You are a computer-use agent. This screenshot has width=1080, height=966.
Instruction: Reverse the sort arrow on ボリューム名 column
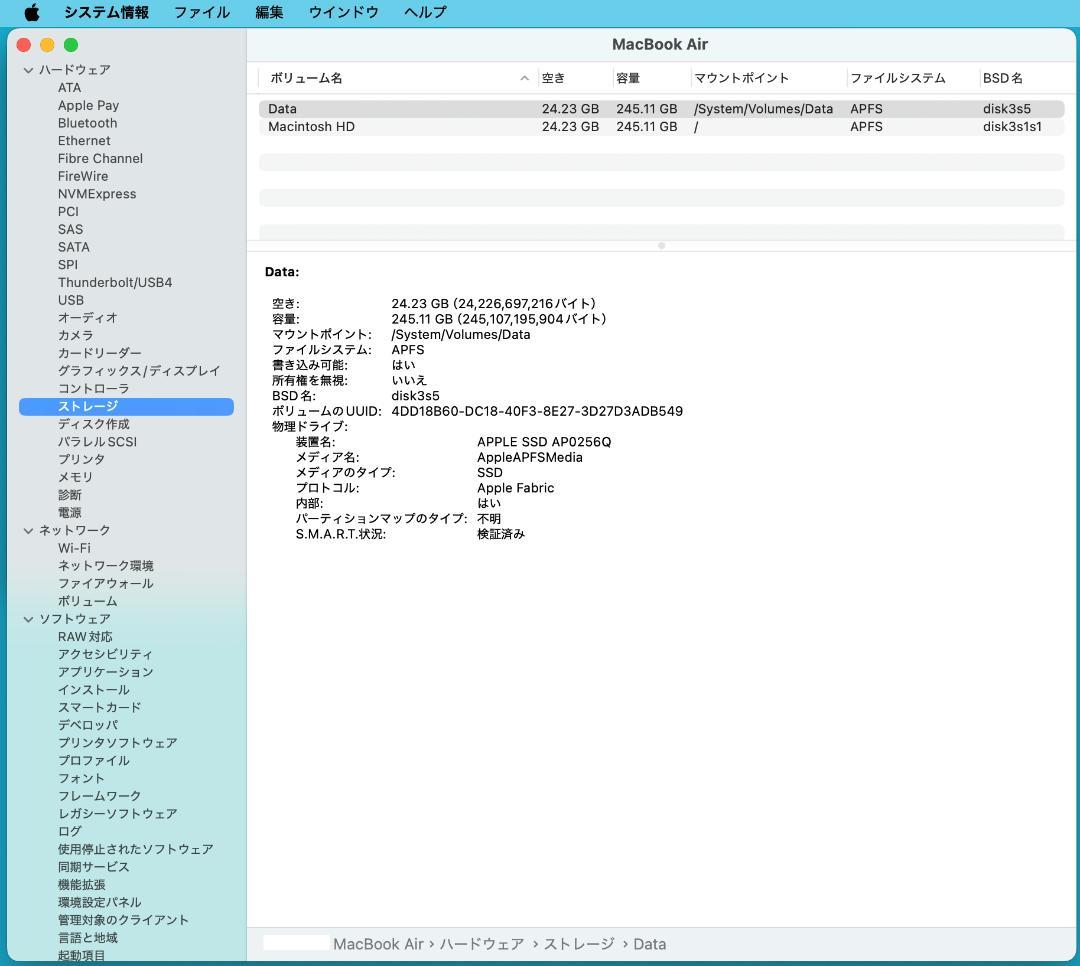pyautogui.click(x=524, y=77)
